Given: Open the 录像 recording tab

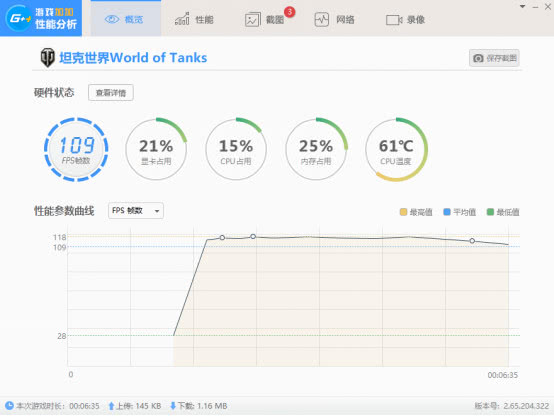Looking at the screenshot, I should [x=406, y=19].
